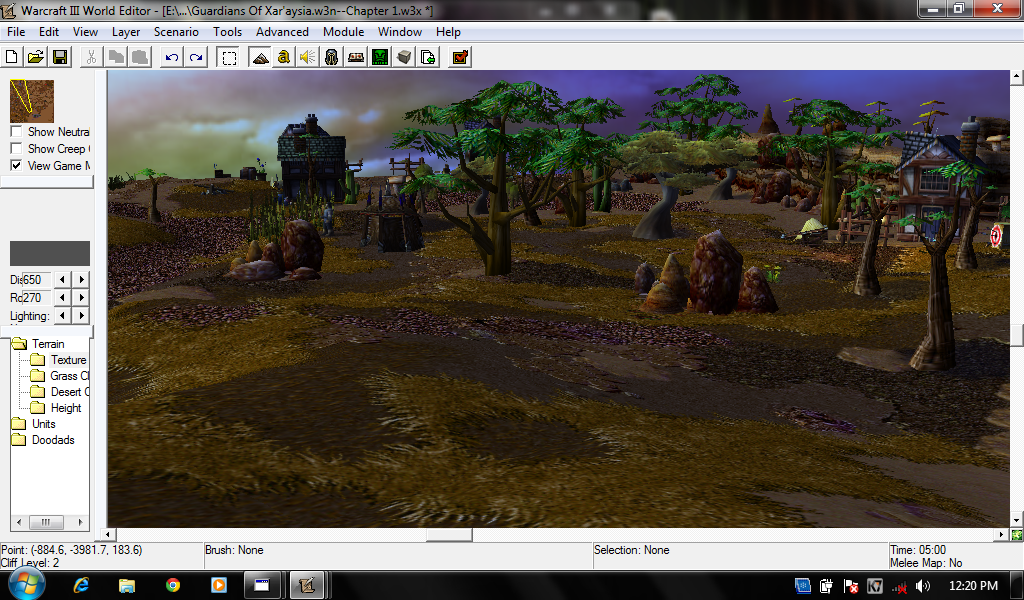The width and height of the screenshot is (1024, 600).
Task: Open the Sound Editor module
Action: [x=308, y=57]
